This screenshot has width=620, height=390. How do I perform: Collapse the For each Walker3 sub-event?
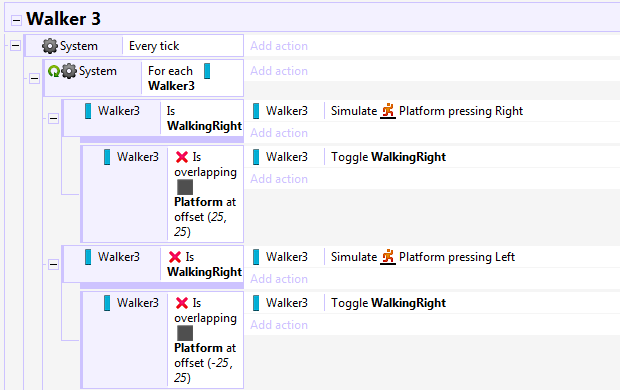pyautogui.click(x=34, y=78)
